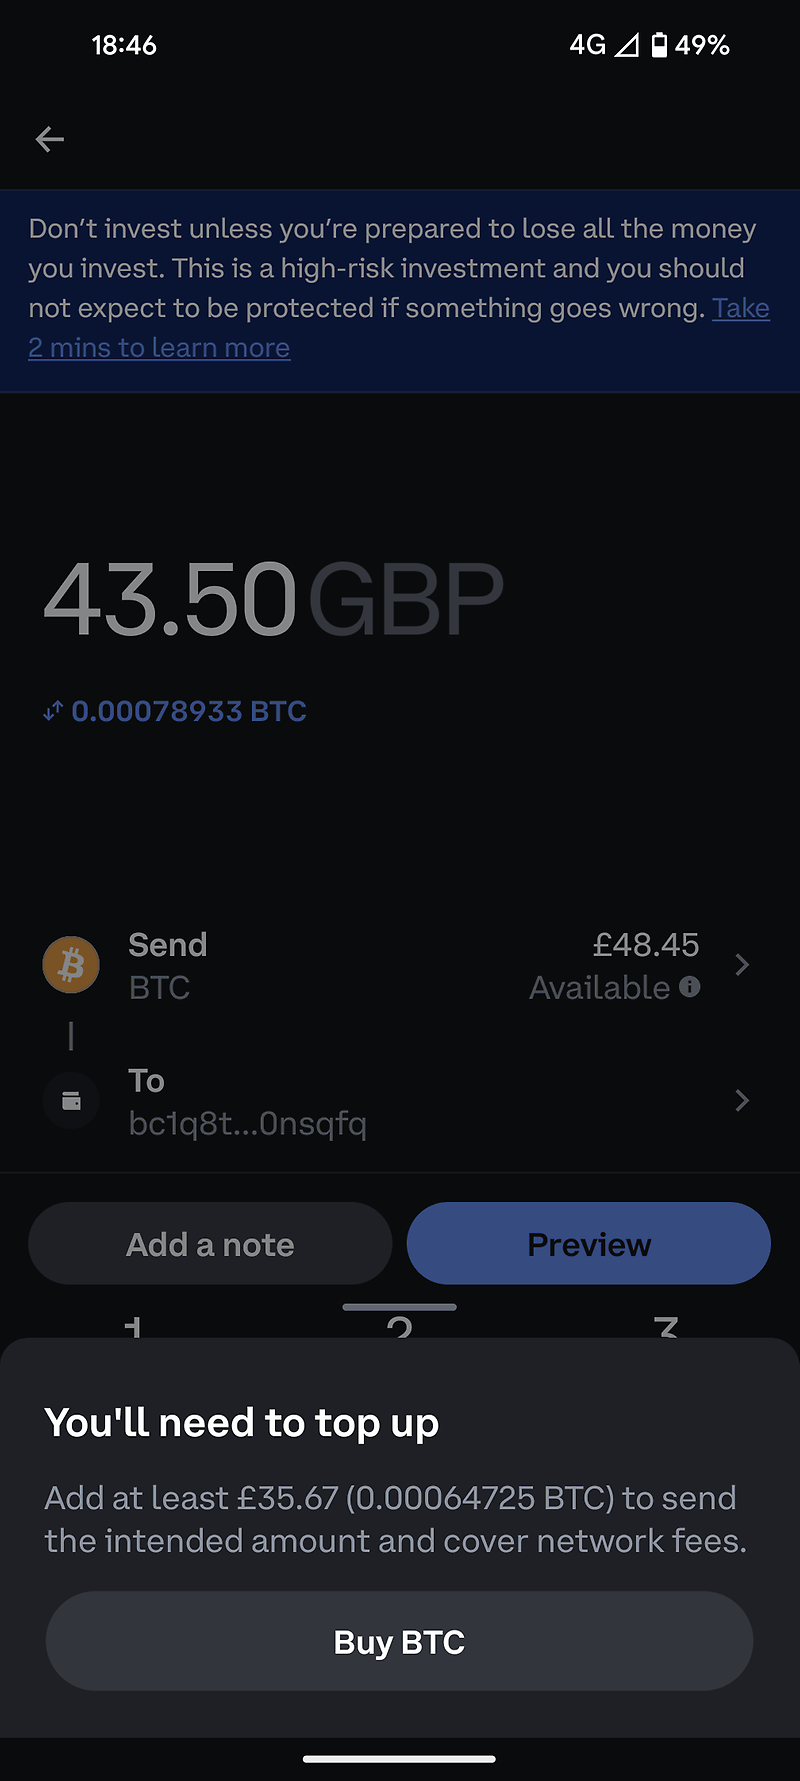Tap the bottom sheet drag handle
The image size is (800, 1781).
[399, 1307]
